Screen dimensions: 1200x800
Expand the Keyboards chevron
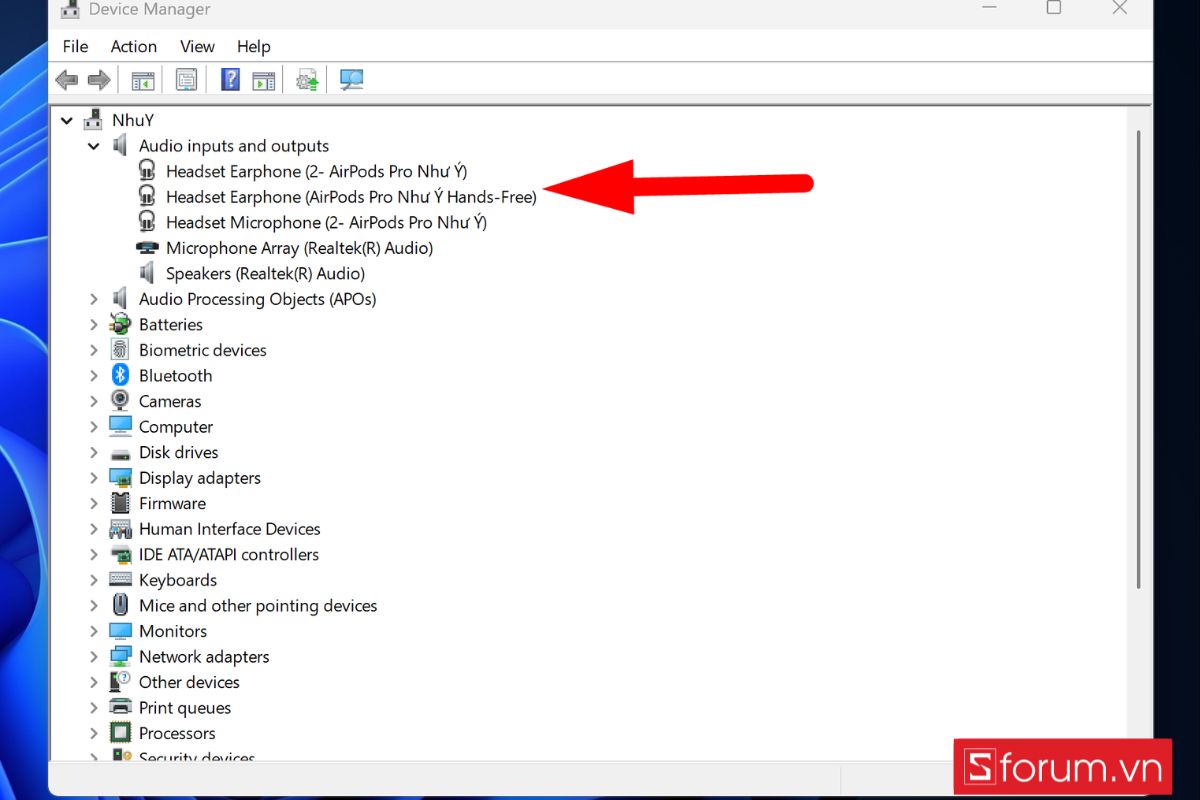pos(94,580)
